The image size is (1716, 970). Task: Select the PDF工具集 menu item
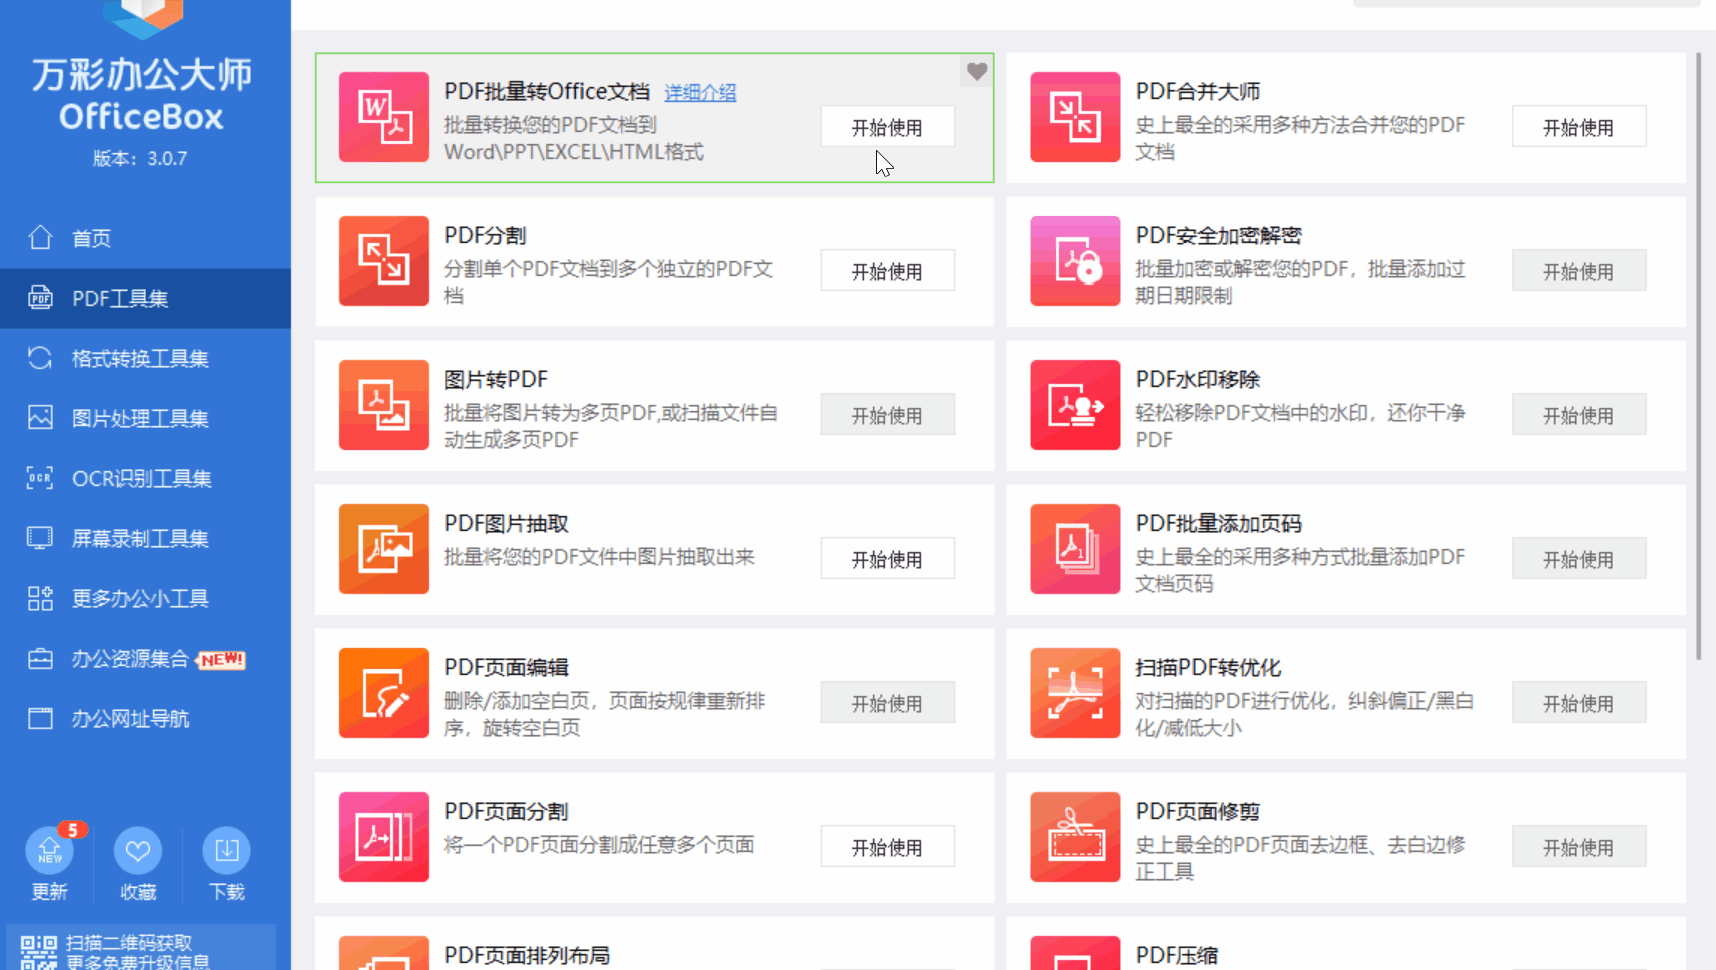pyautogui.click(x=145, y=298)
